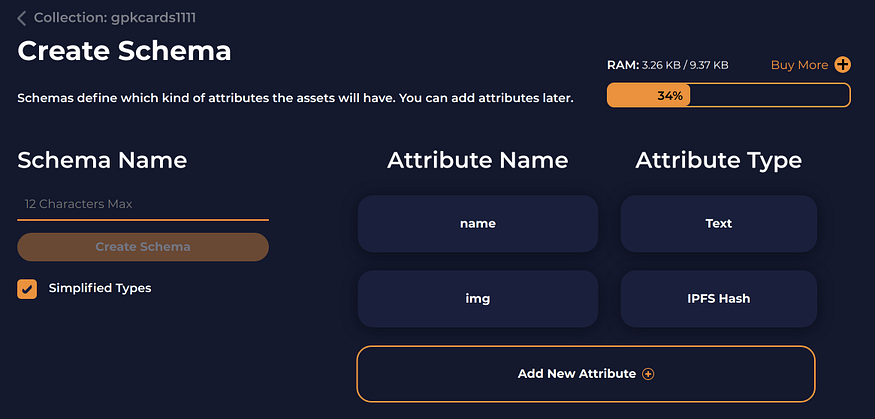
Task: Click the Add New Attribute button
Action: (x=586, y=374)
